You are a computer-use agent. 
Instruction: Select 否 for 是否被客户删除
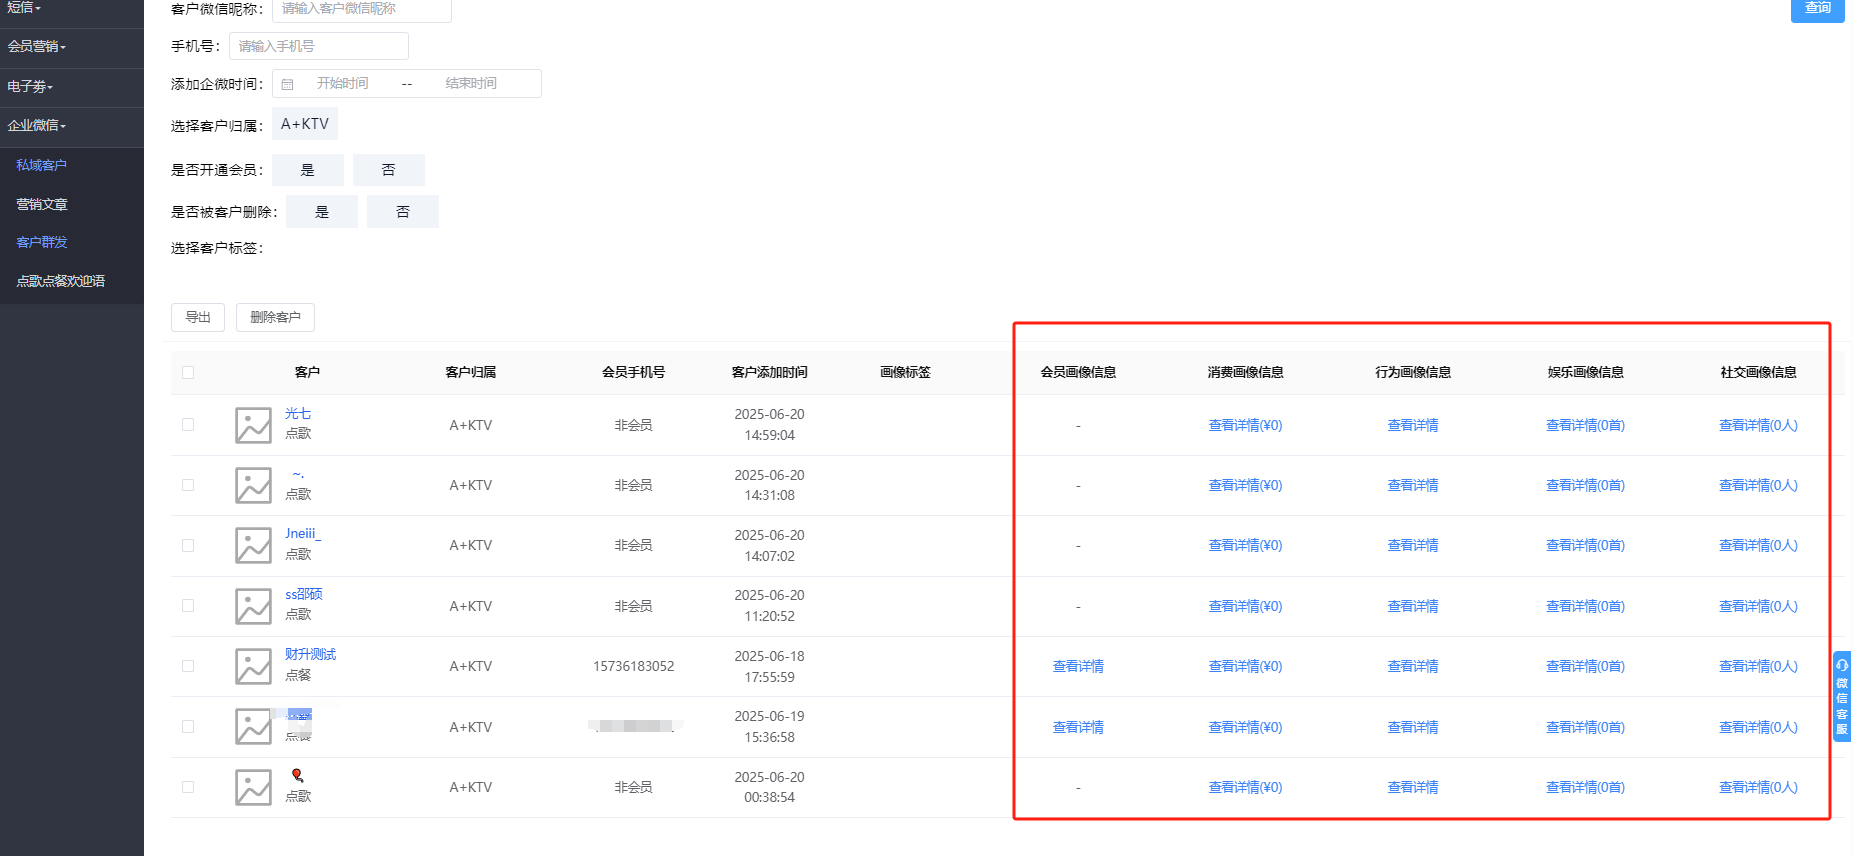[x=403, y=212]
